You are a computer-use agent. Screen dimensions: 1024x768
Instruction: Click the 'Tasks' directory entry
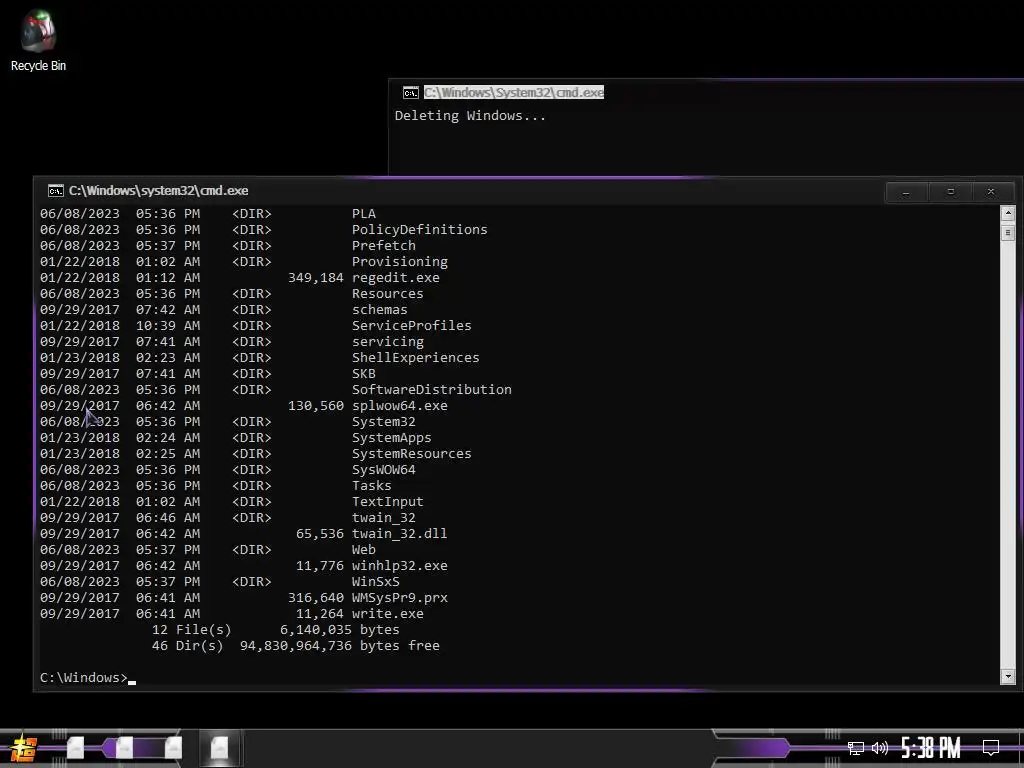[x=372, y=486]
